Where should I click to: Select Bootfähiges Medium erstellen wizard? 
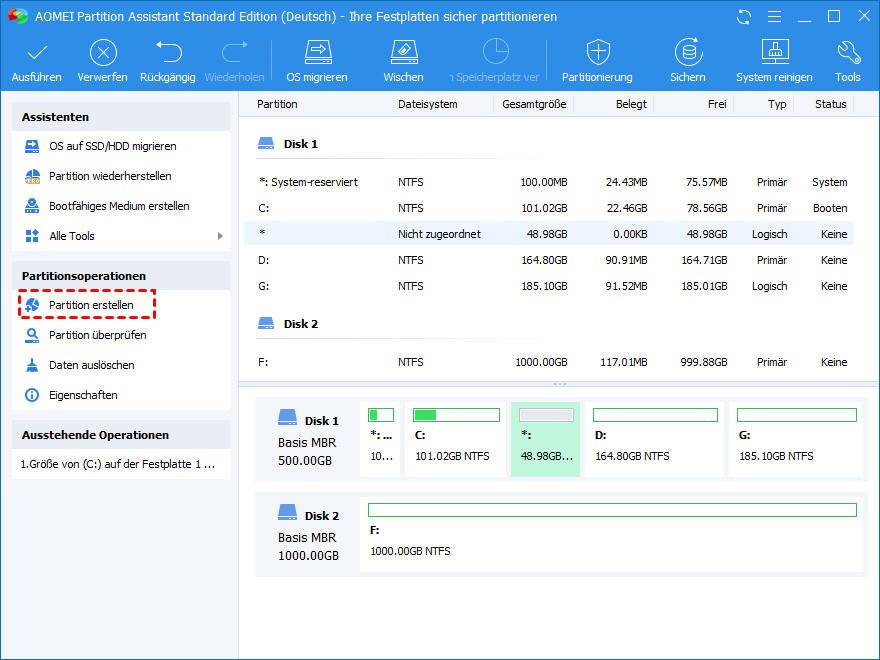(119, 206)
